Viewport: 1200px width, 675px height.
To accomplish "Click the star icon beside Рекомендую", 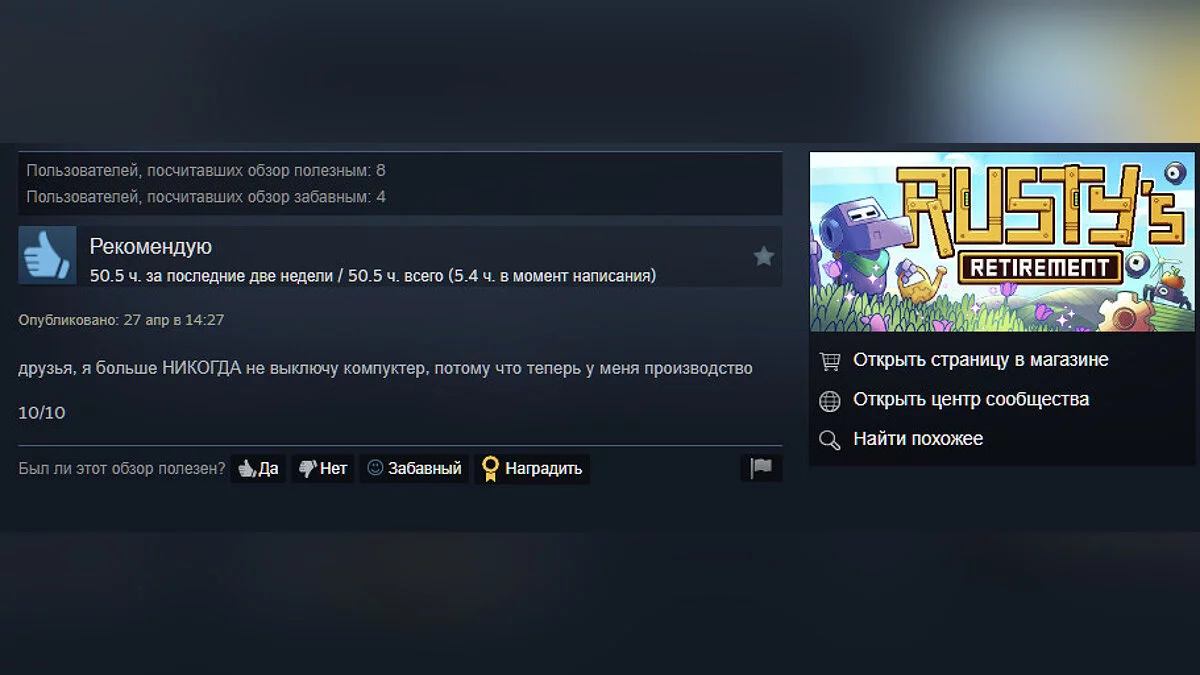I will [764, 257].
